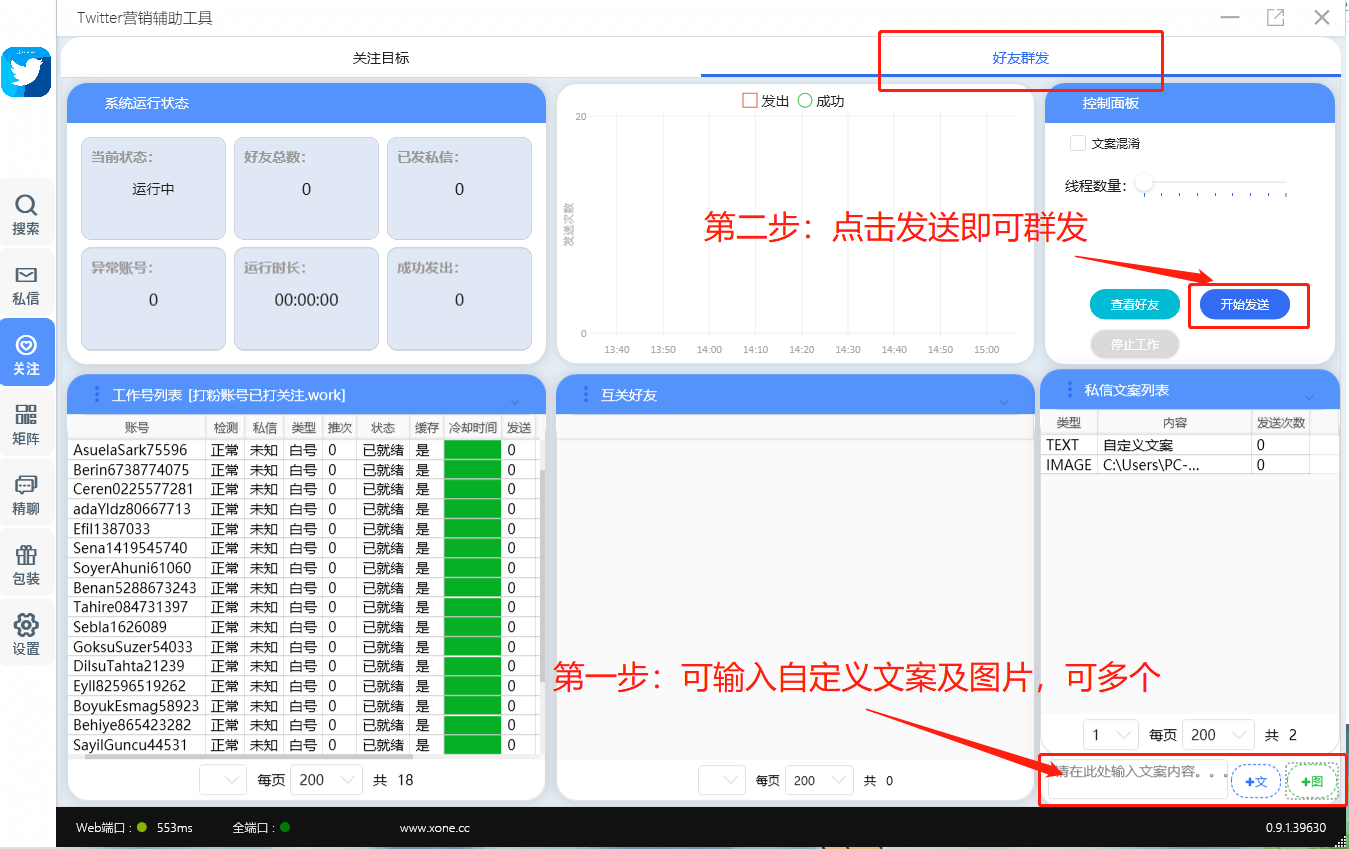Viewport: 1349px width, 849px height.
Task: Select the TEXT 自定义文案 row
Action: point(1190,445)
